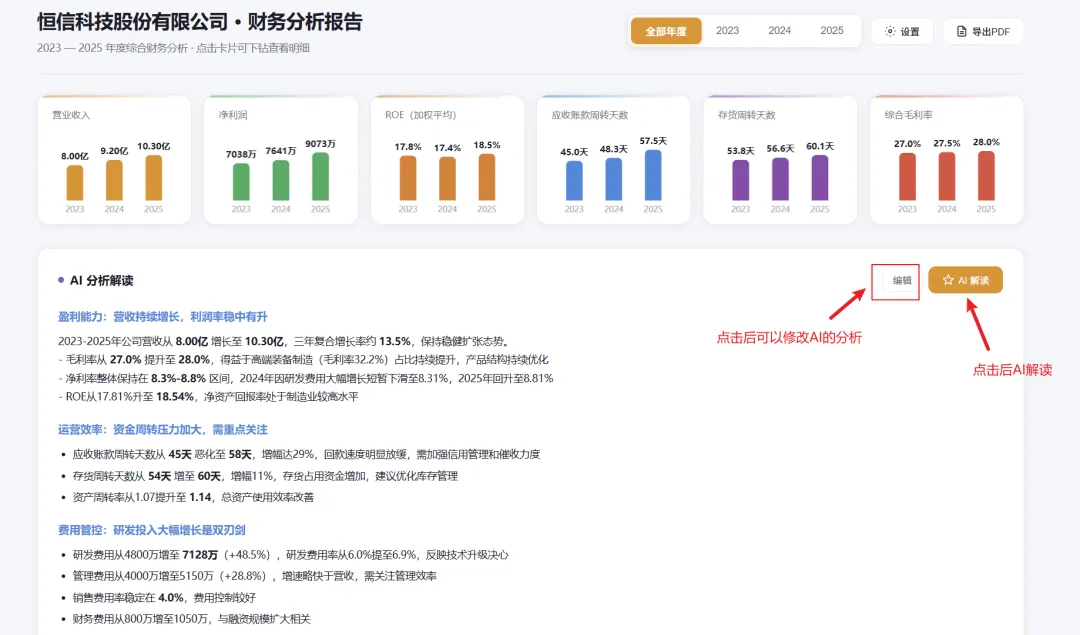Click the line 毛利率从 27.0% 提升至 28.0%
This screenshot has width=1080, height=635.
click(x=303, y=360)
